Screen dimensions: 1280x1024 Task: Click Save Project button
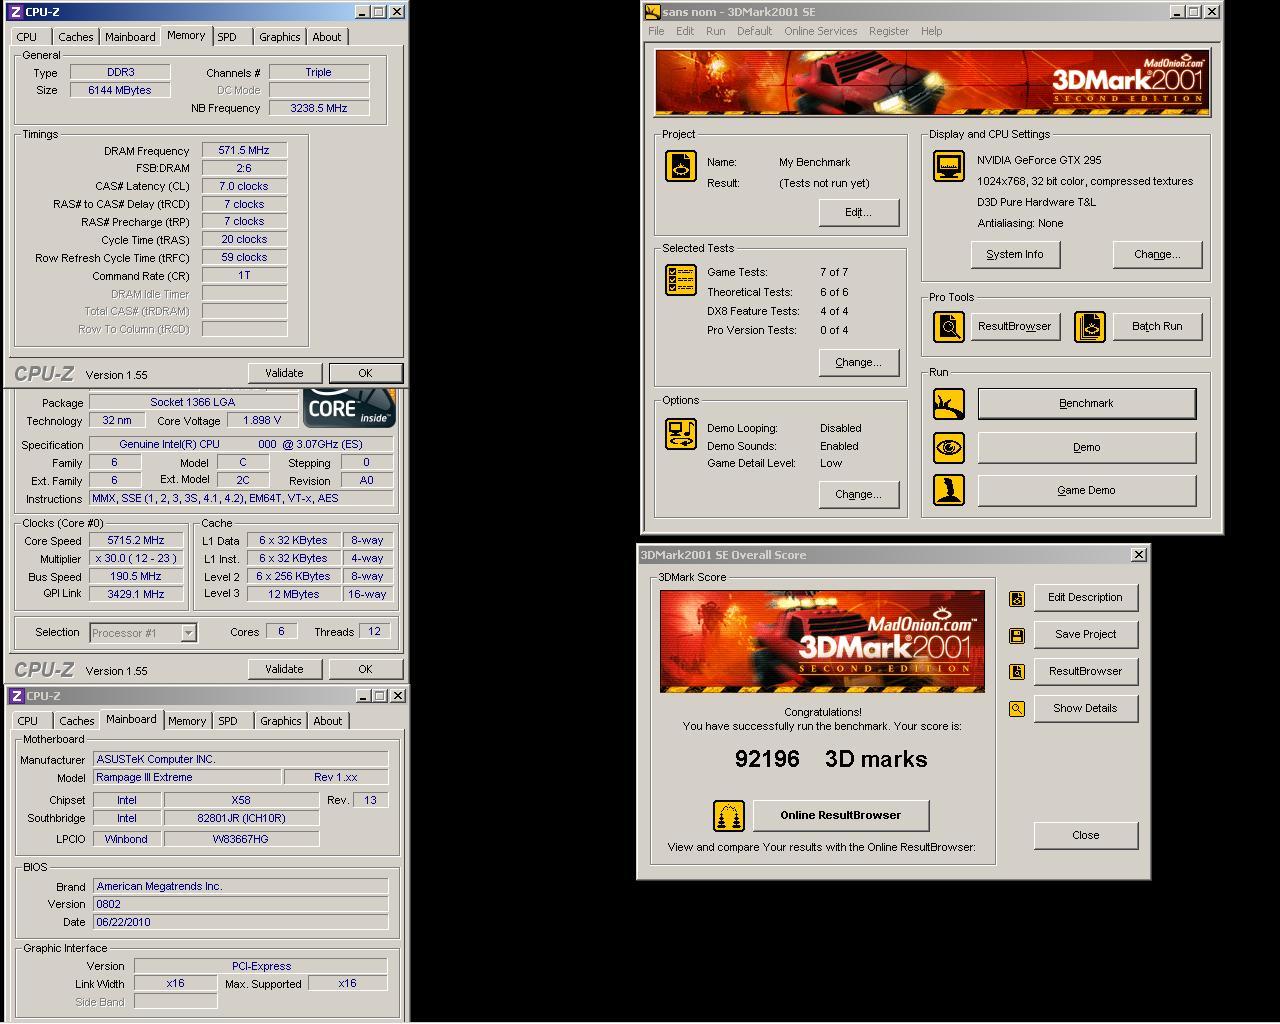click(x=1085, y=634)
